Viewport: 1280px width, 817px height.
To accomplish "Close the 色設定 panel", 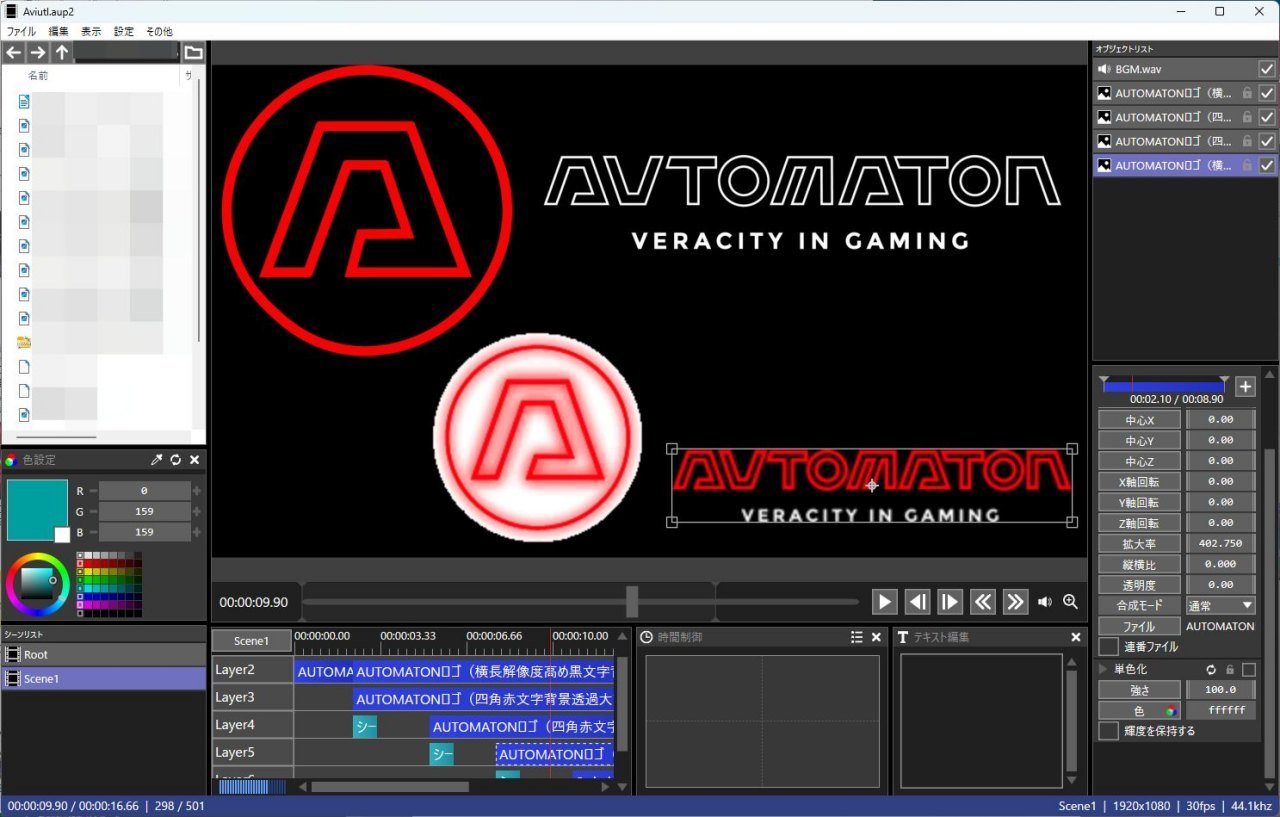I will tap(194, 460).
